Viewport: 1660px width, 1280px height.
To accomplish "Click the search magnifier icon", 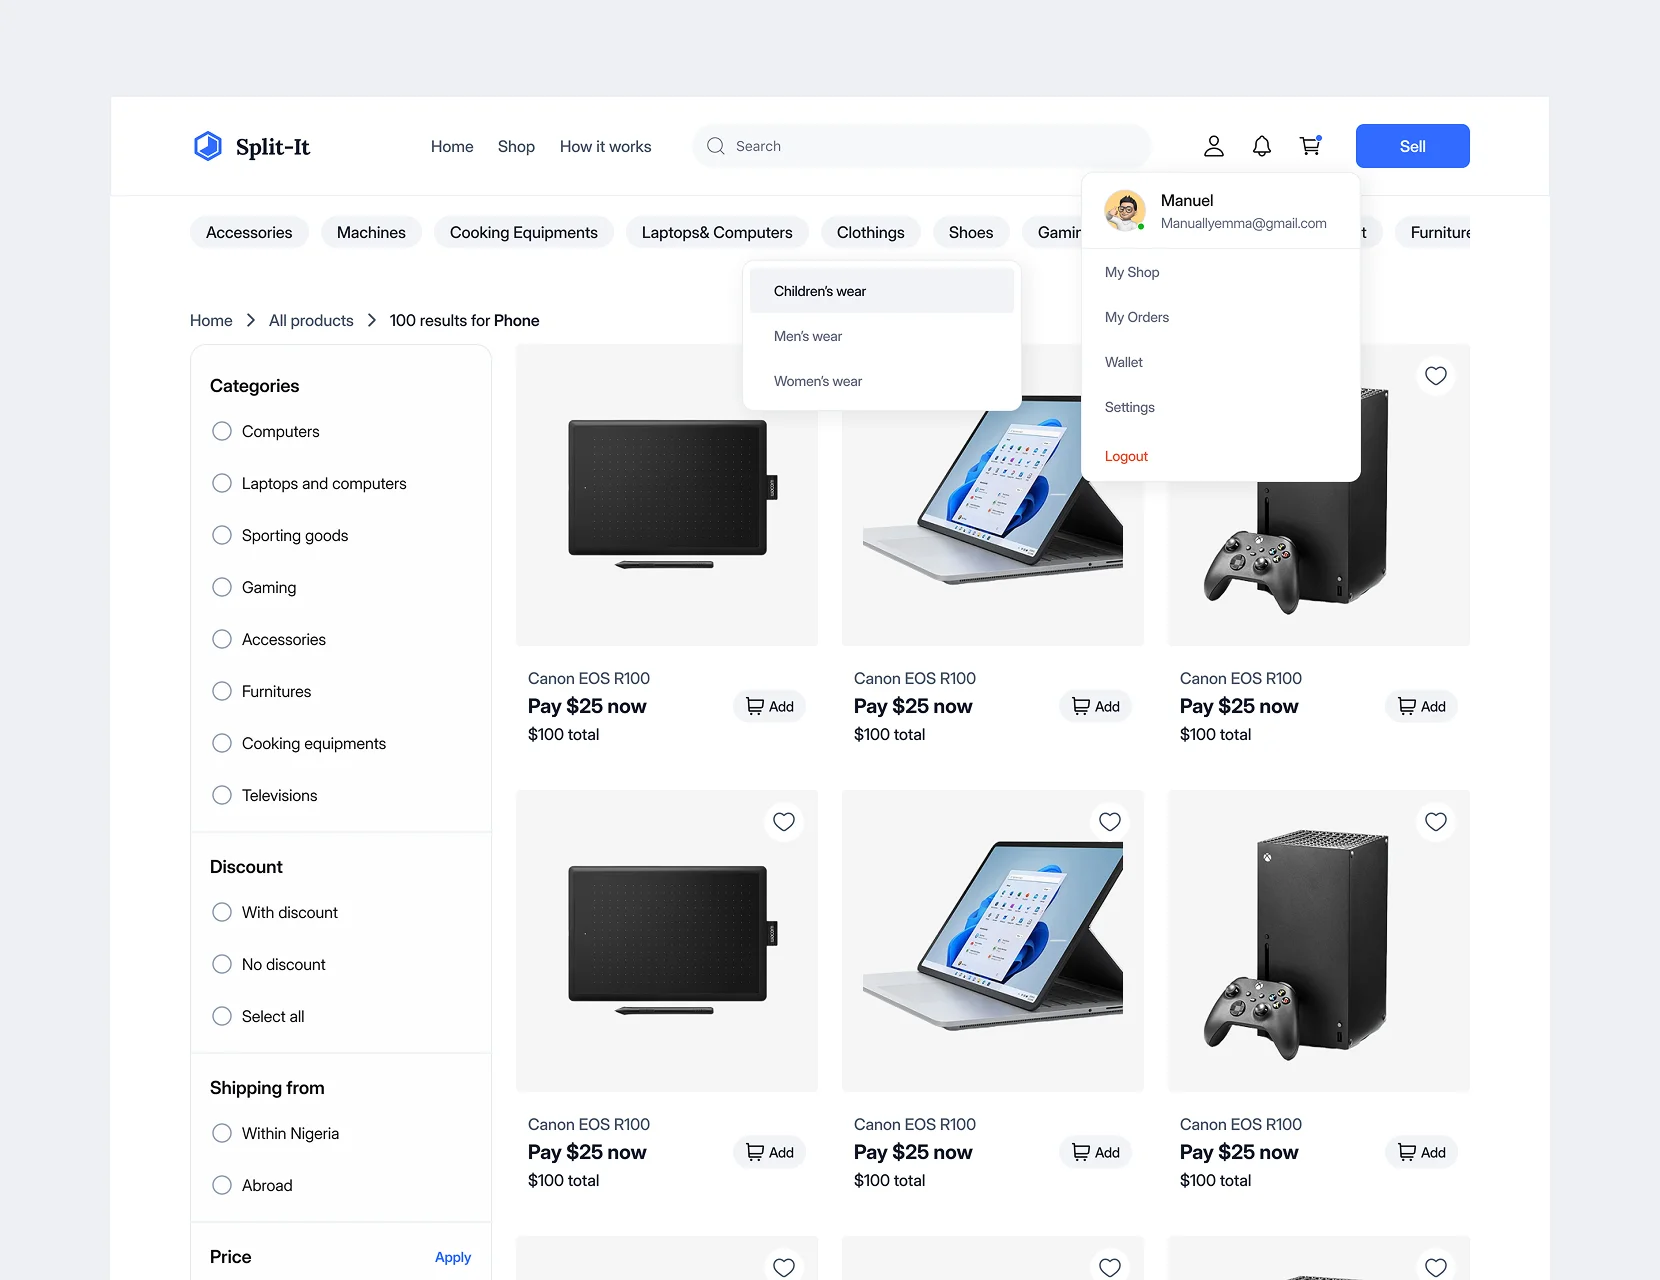I will [716, 146].
